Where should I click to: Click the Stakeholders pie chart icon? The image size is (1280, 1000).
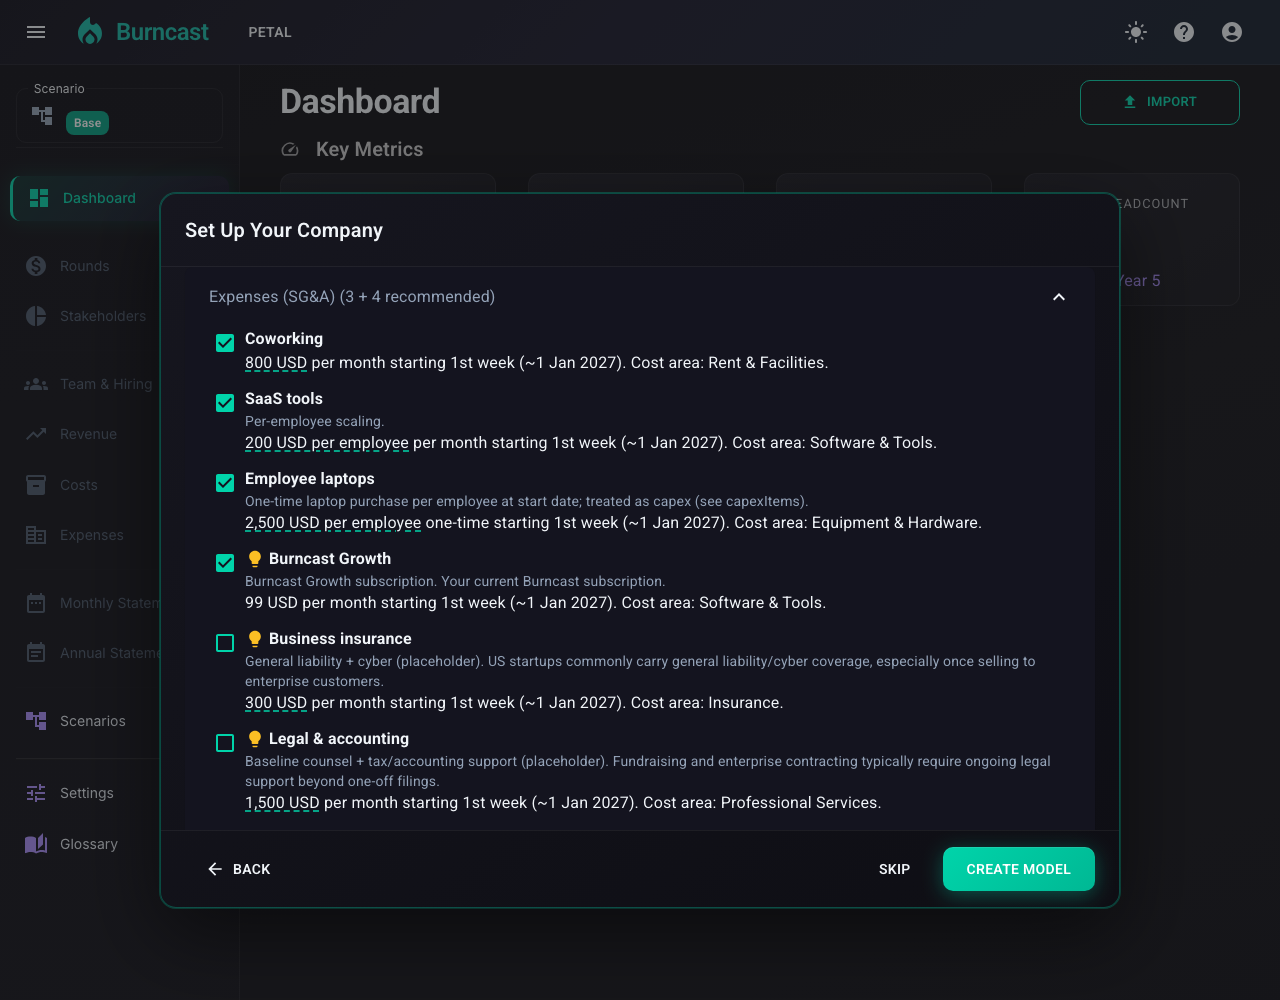(36, 316)
